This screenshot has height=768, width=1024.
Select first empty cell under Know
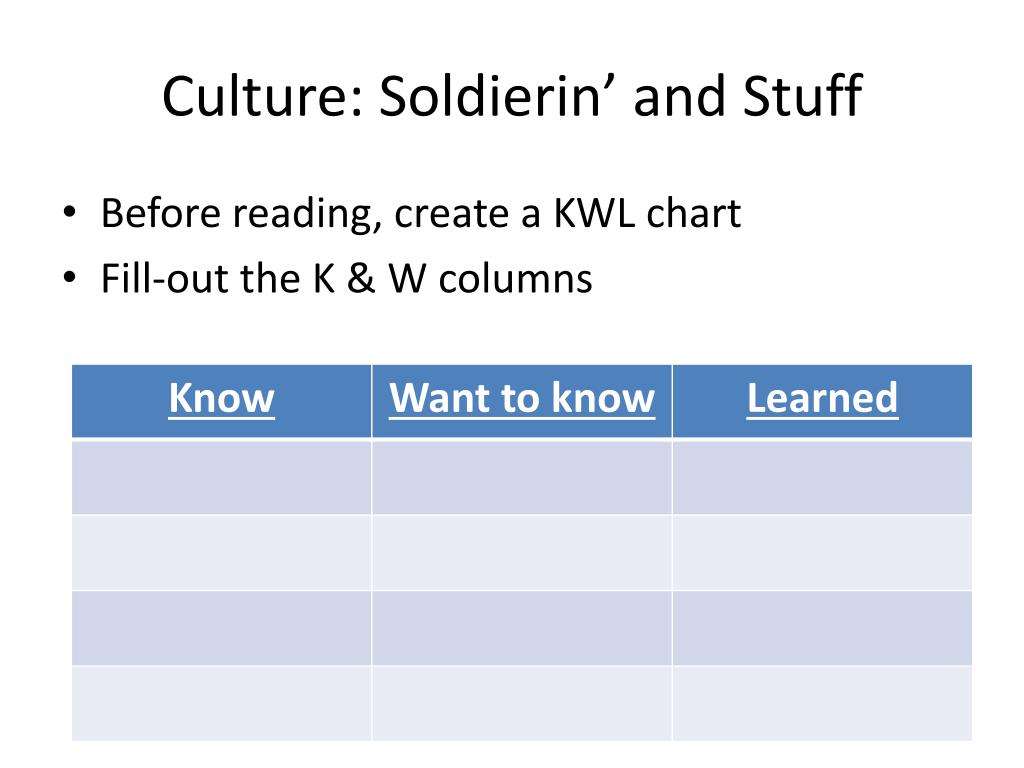click(x=221, y=477)
